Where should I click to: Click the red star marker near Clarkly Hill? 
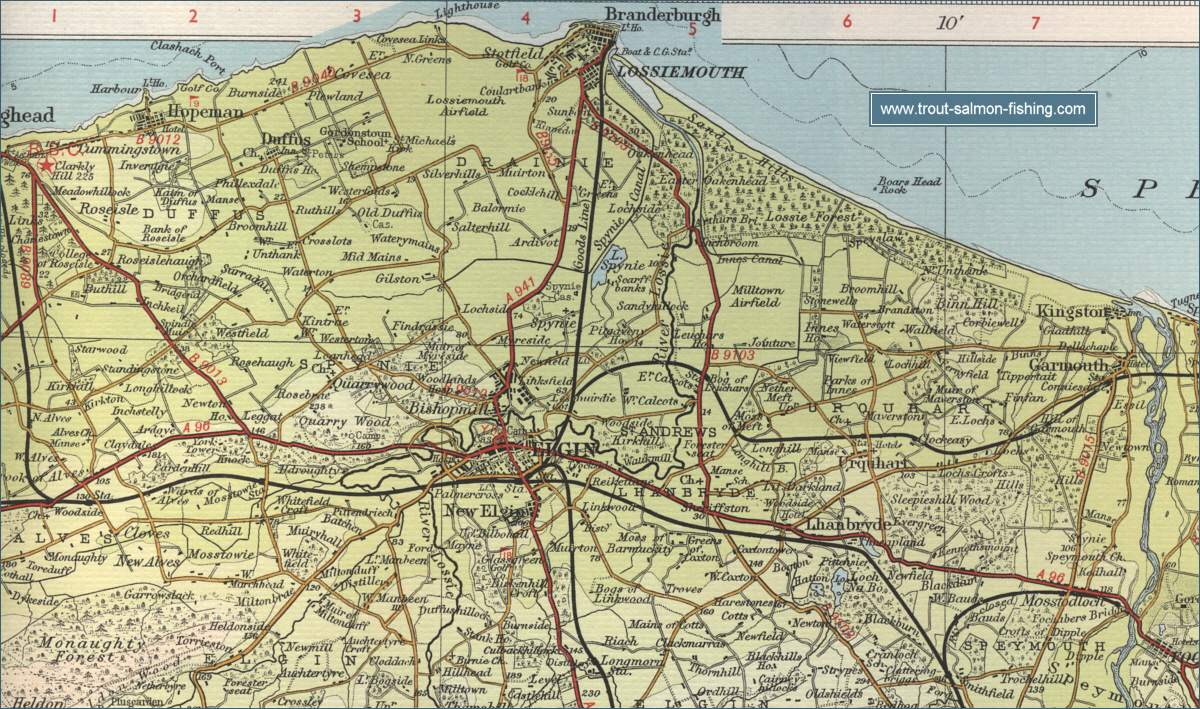click(44, 163)
